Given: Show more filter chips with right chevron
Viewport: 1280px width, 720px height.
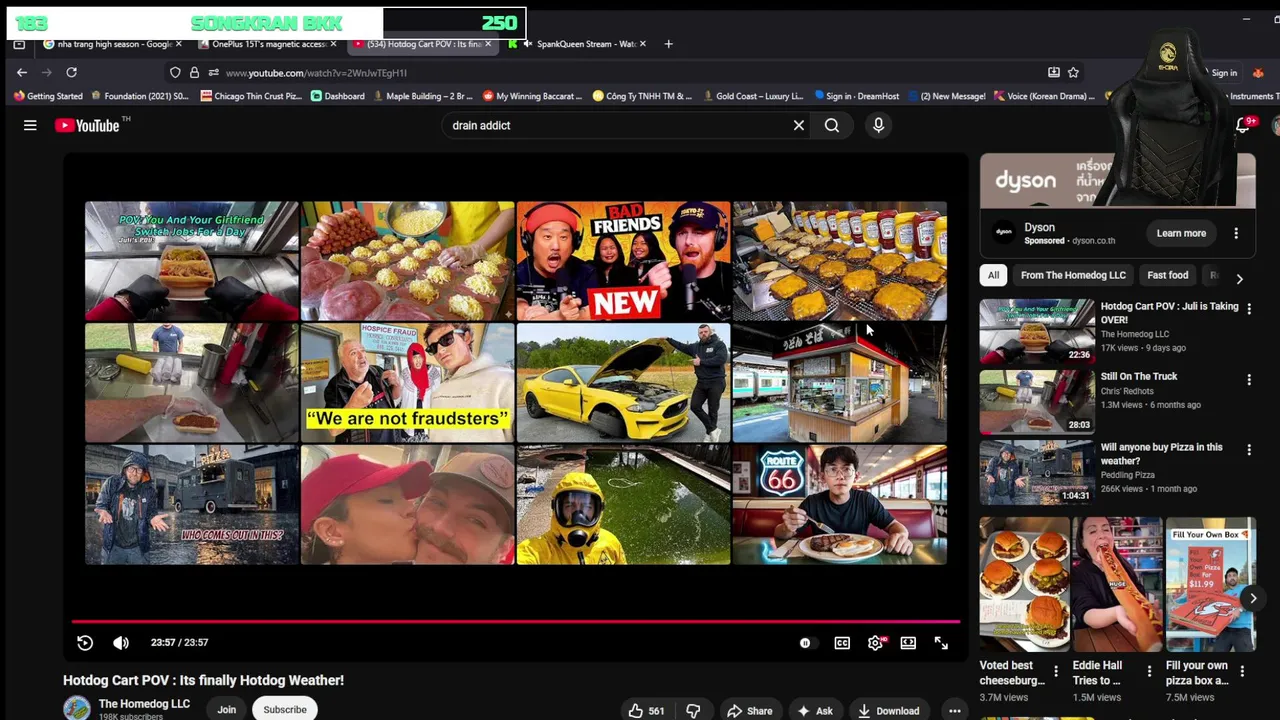Looking at the screenshot, I should point(1239,279).
